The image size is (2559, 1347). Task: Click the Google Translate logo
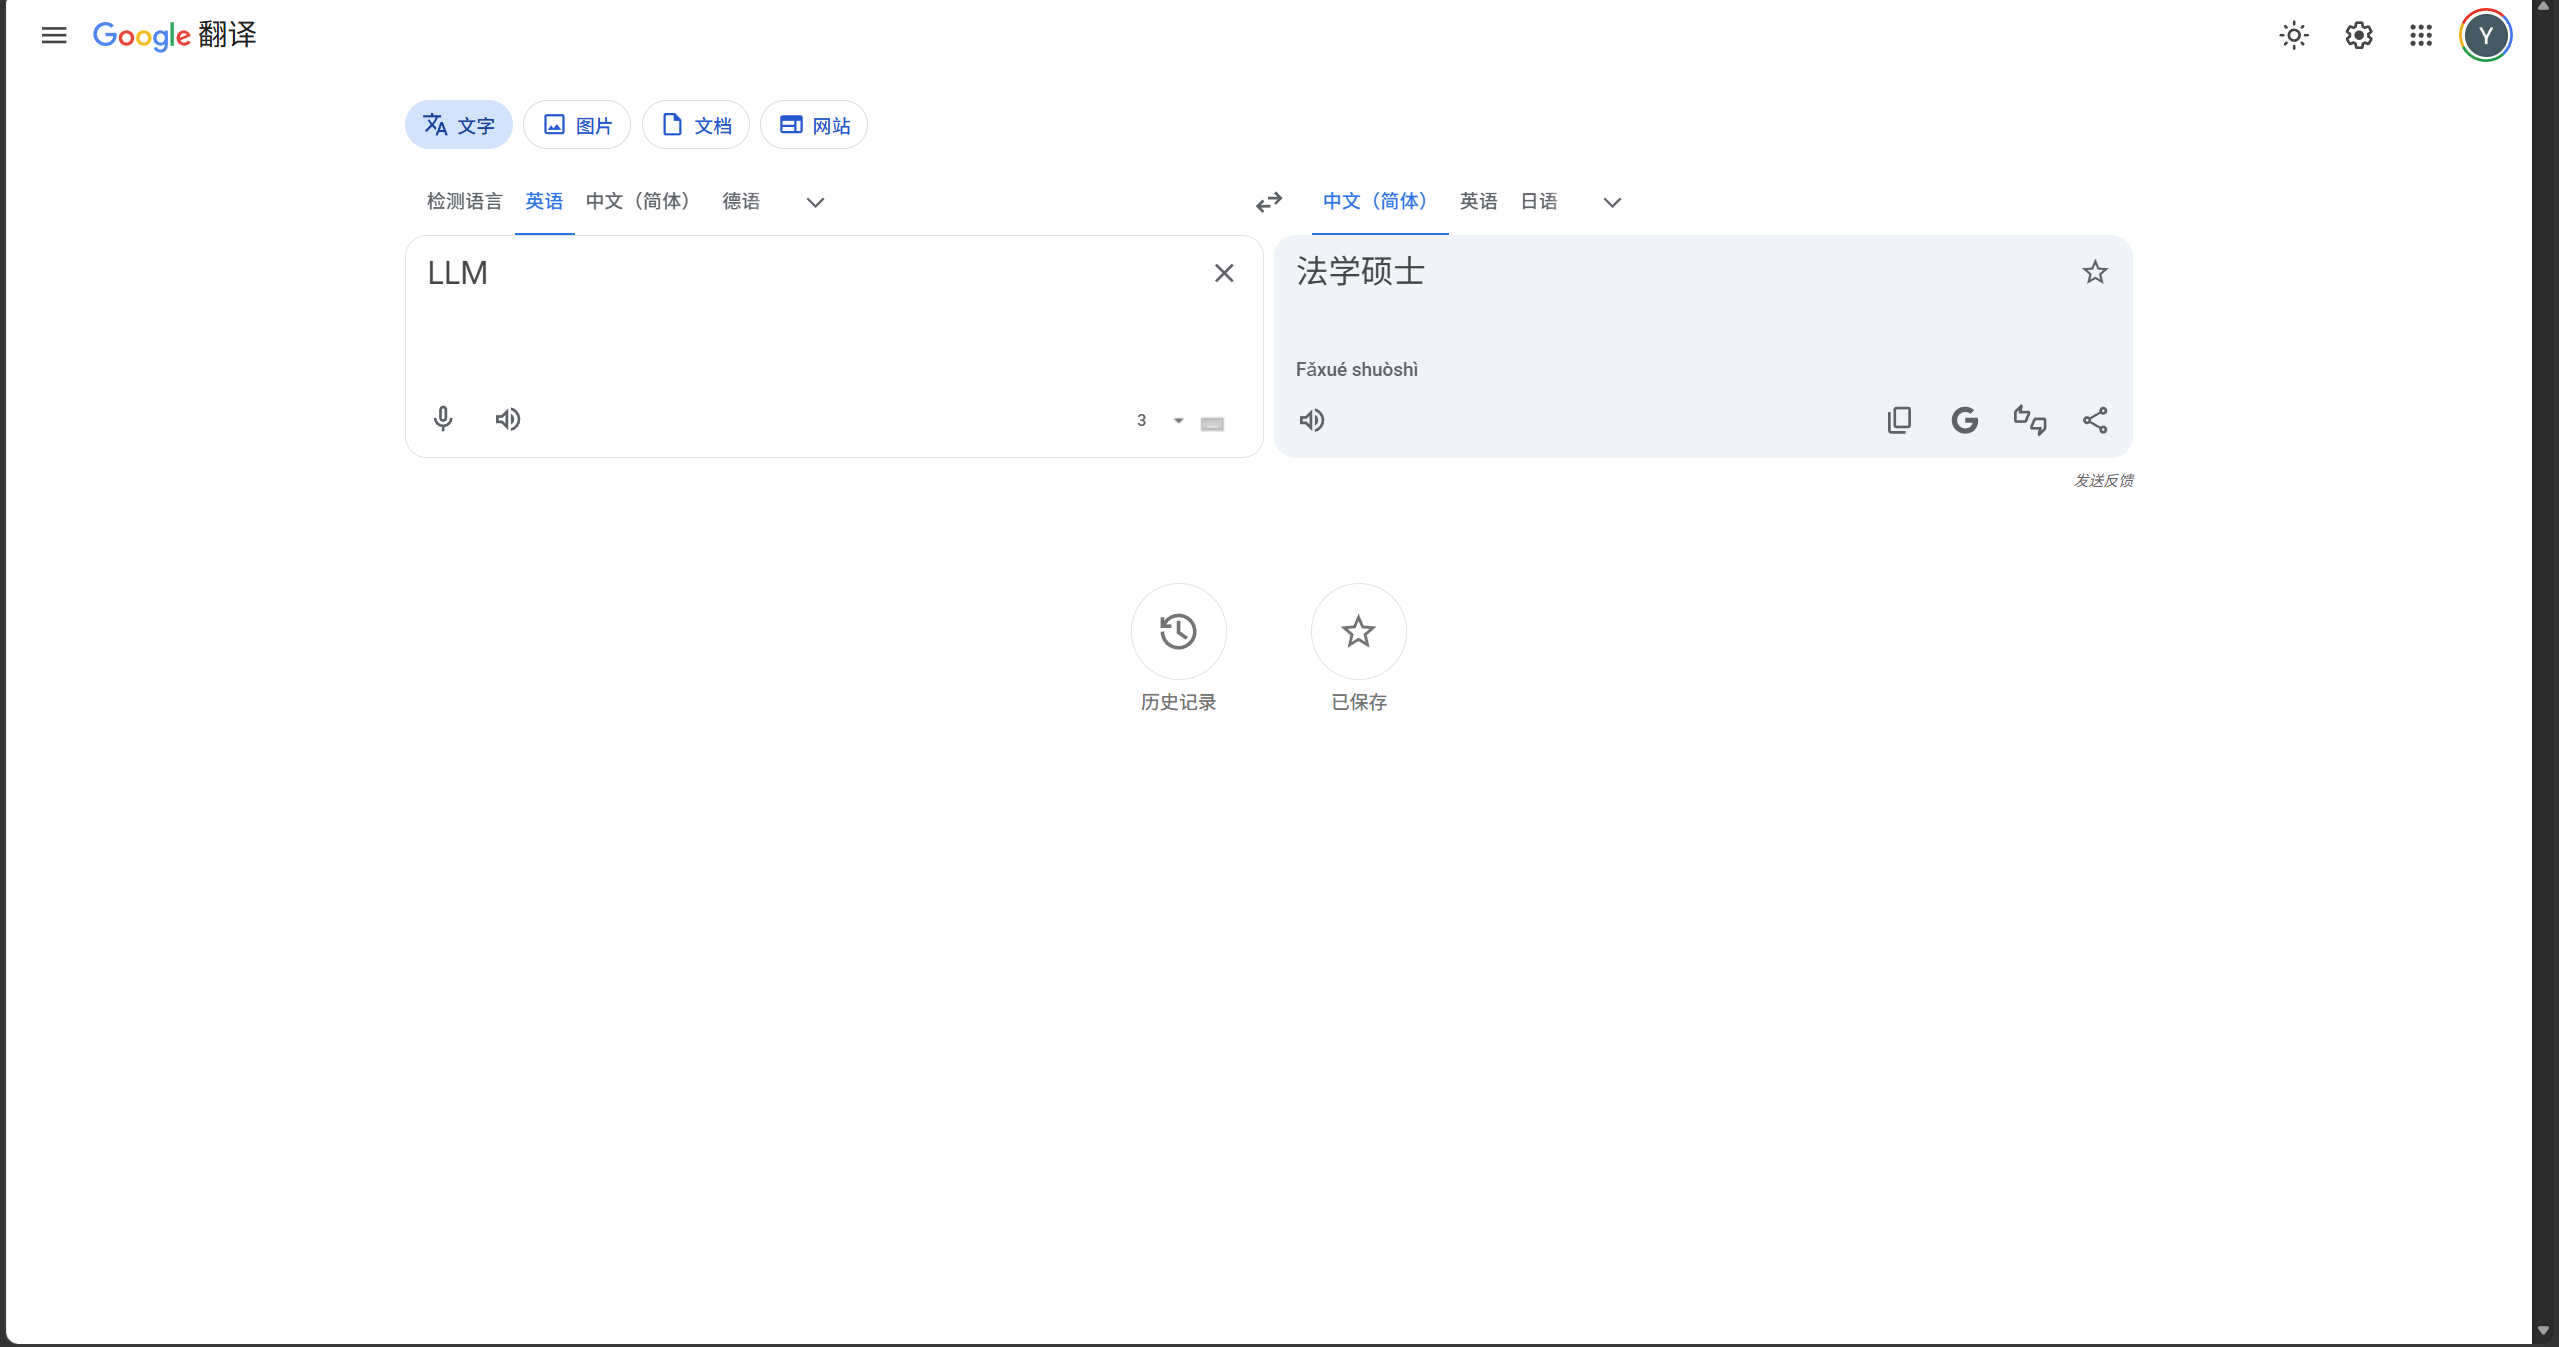click(x=175, y=35)
